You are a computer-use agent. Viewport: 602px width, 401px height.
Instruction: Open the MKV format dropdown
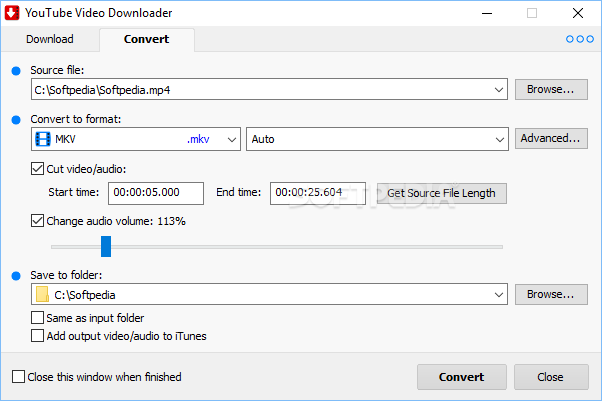136,139
